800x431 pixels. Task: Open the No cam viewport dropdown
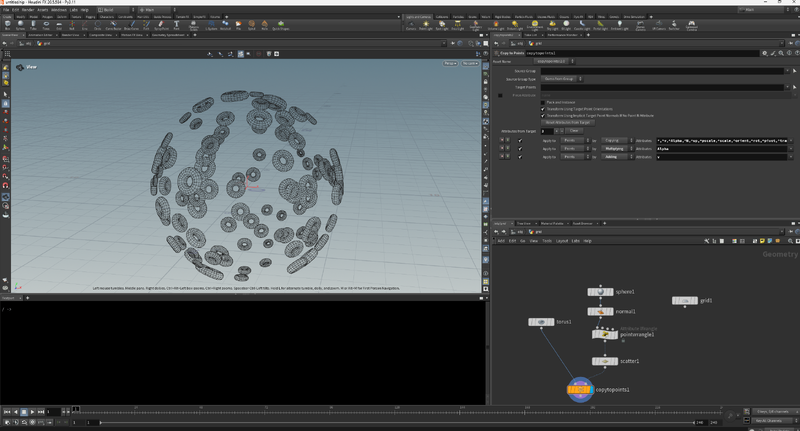pos(470,63)
